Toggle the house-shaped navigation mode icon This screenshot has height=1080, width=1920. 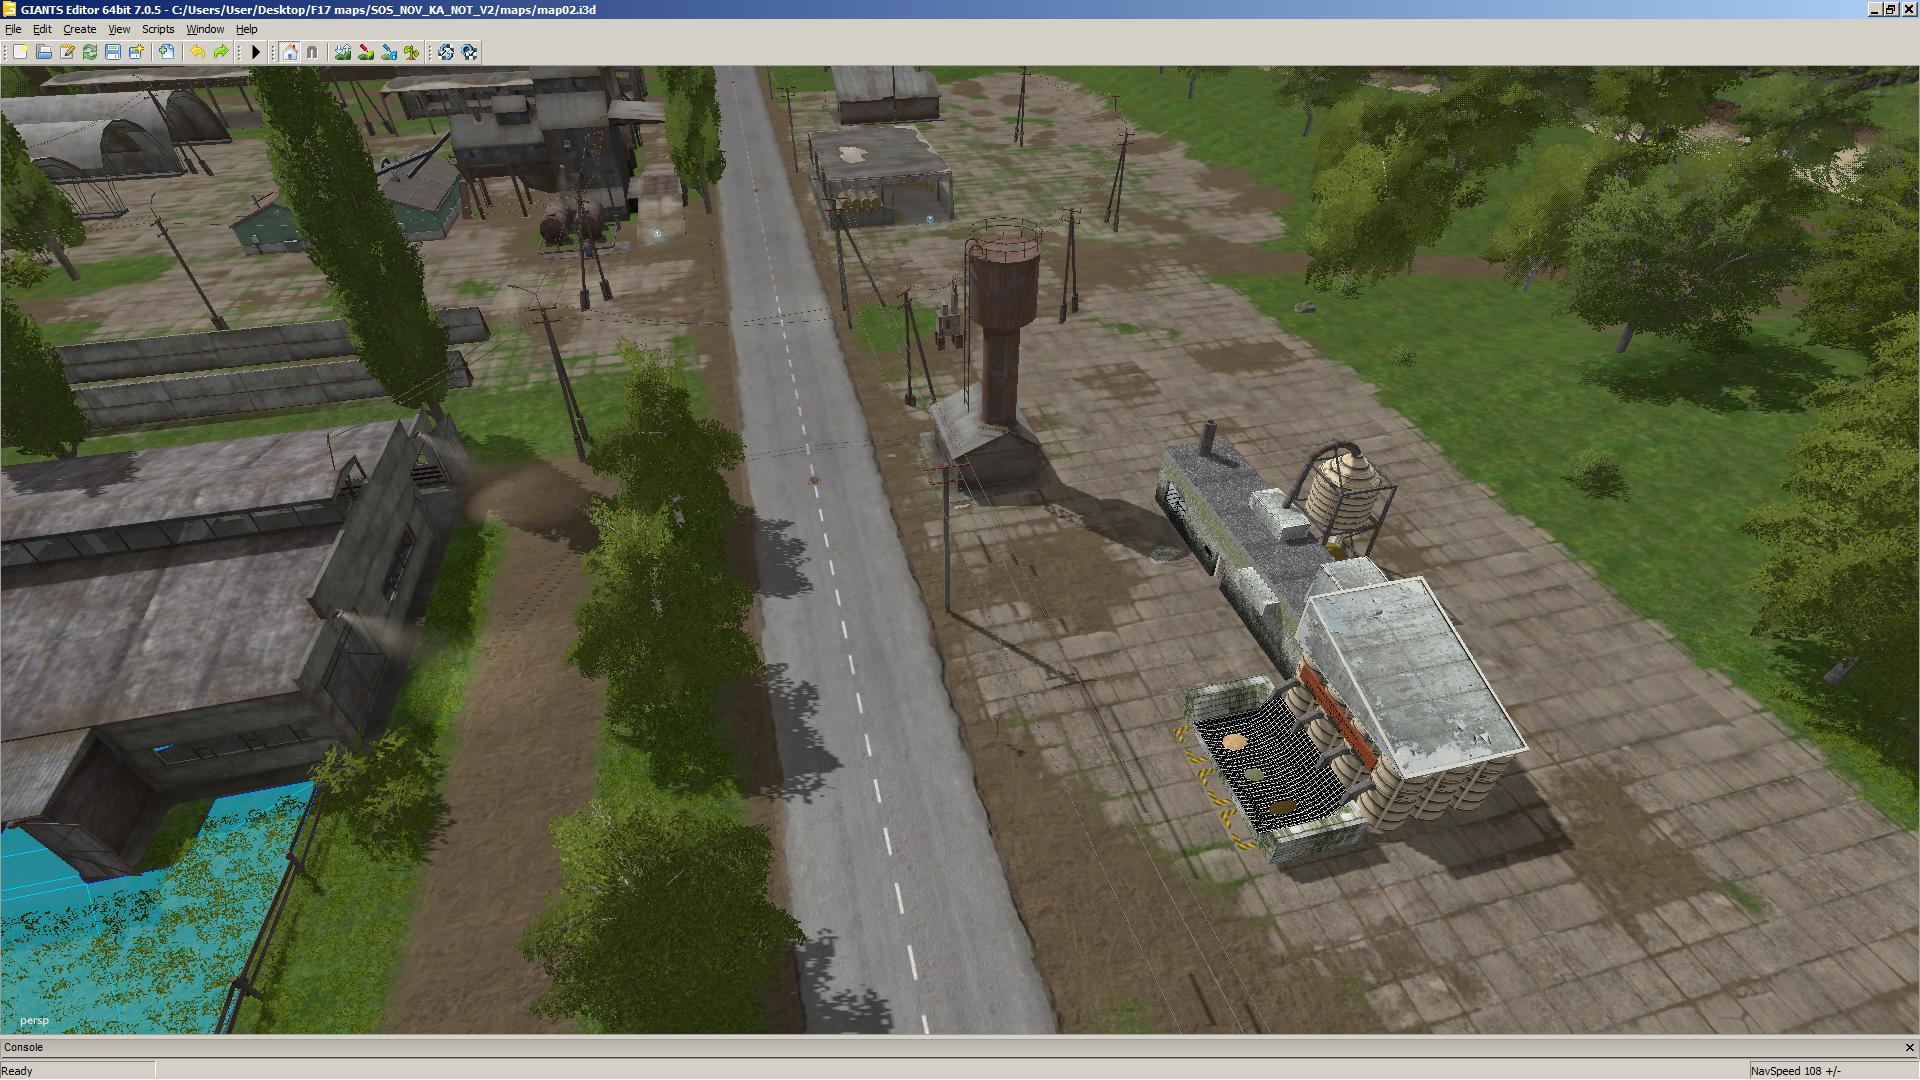point(289,52)
